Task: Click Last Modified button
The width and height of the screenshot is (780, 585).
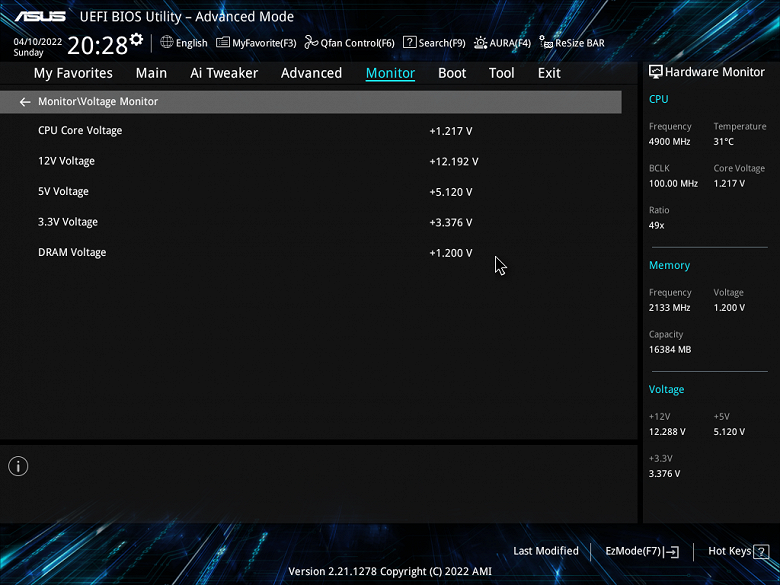Action: (x=546, y=551)
